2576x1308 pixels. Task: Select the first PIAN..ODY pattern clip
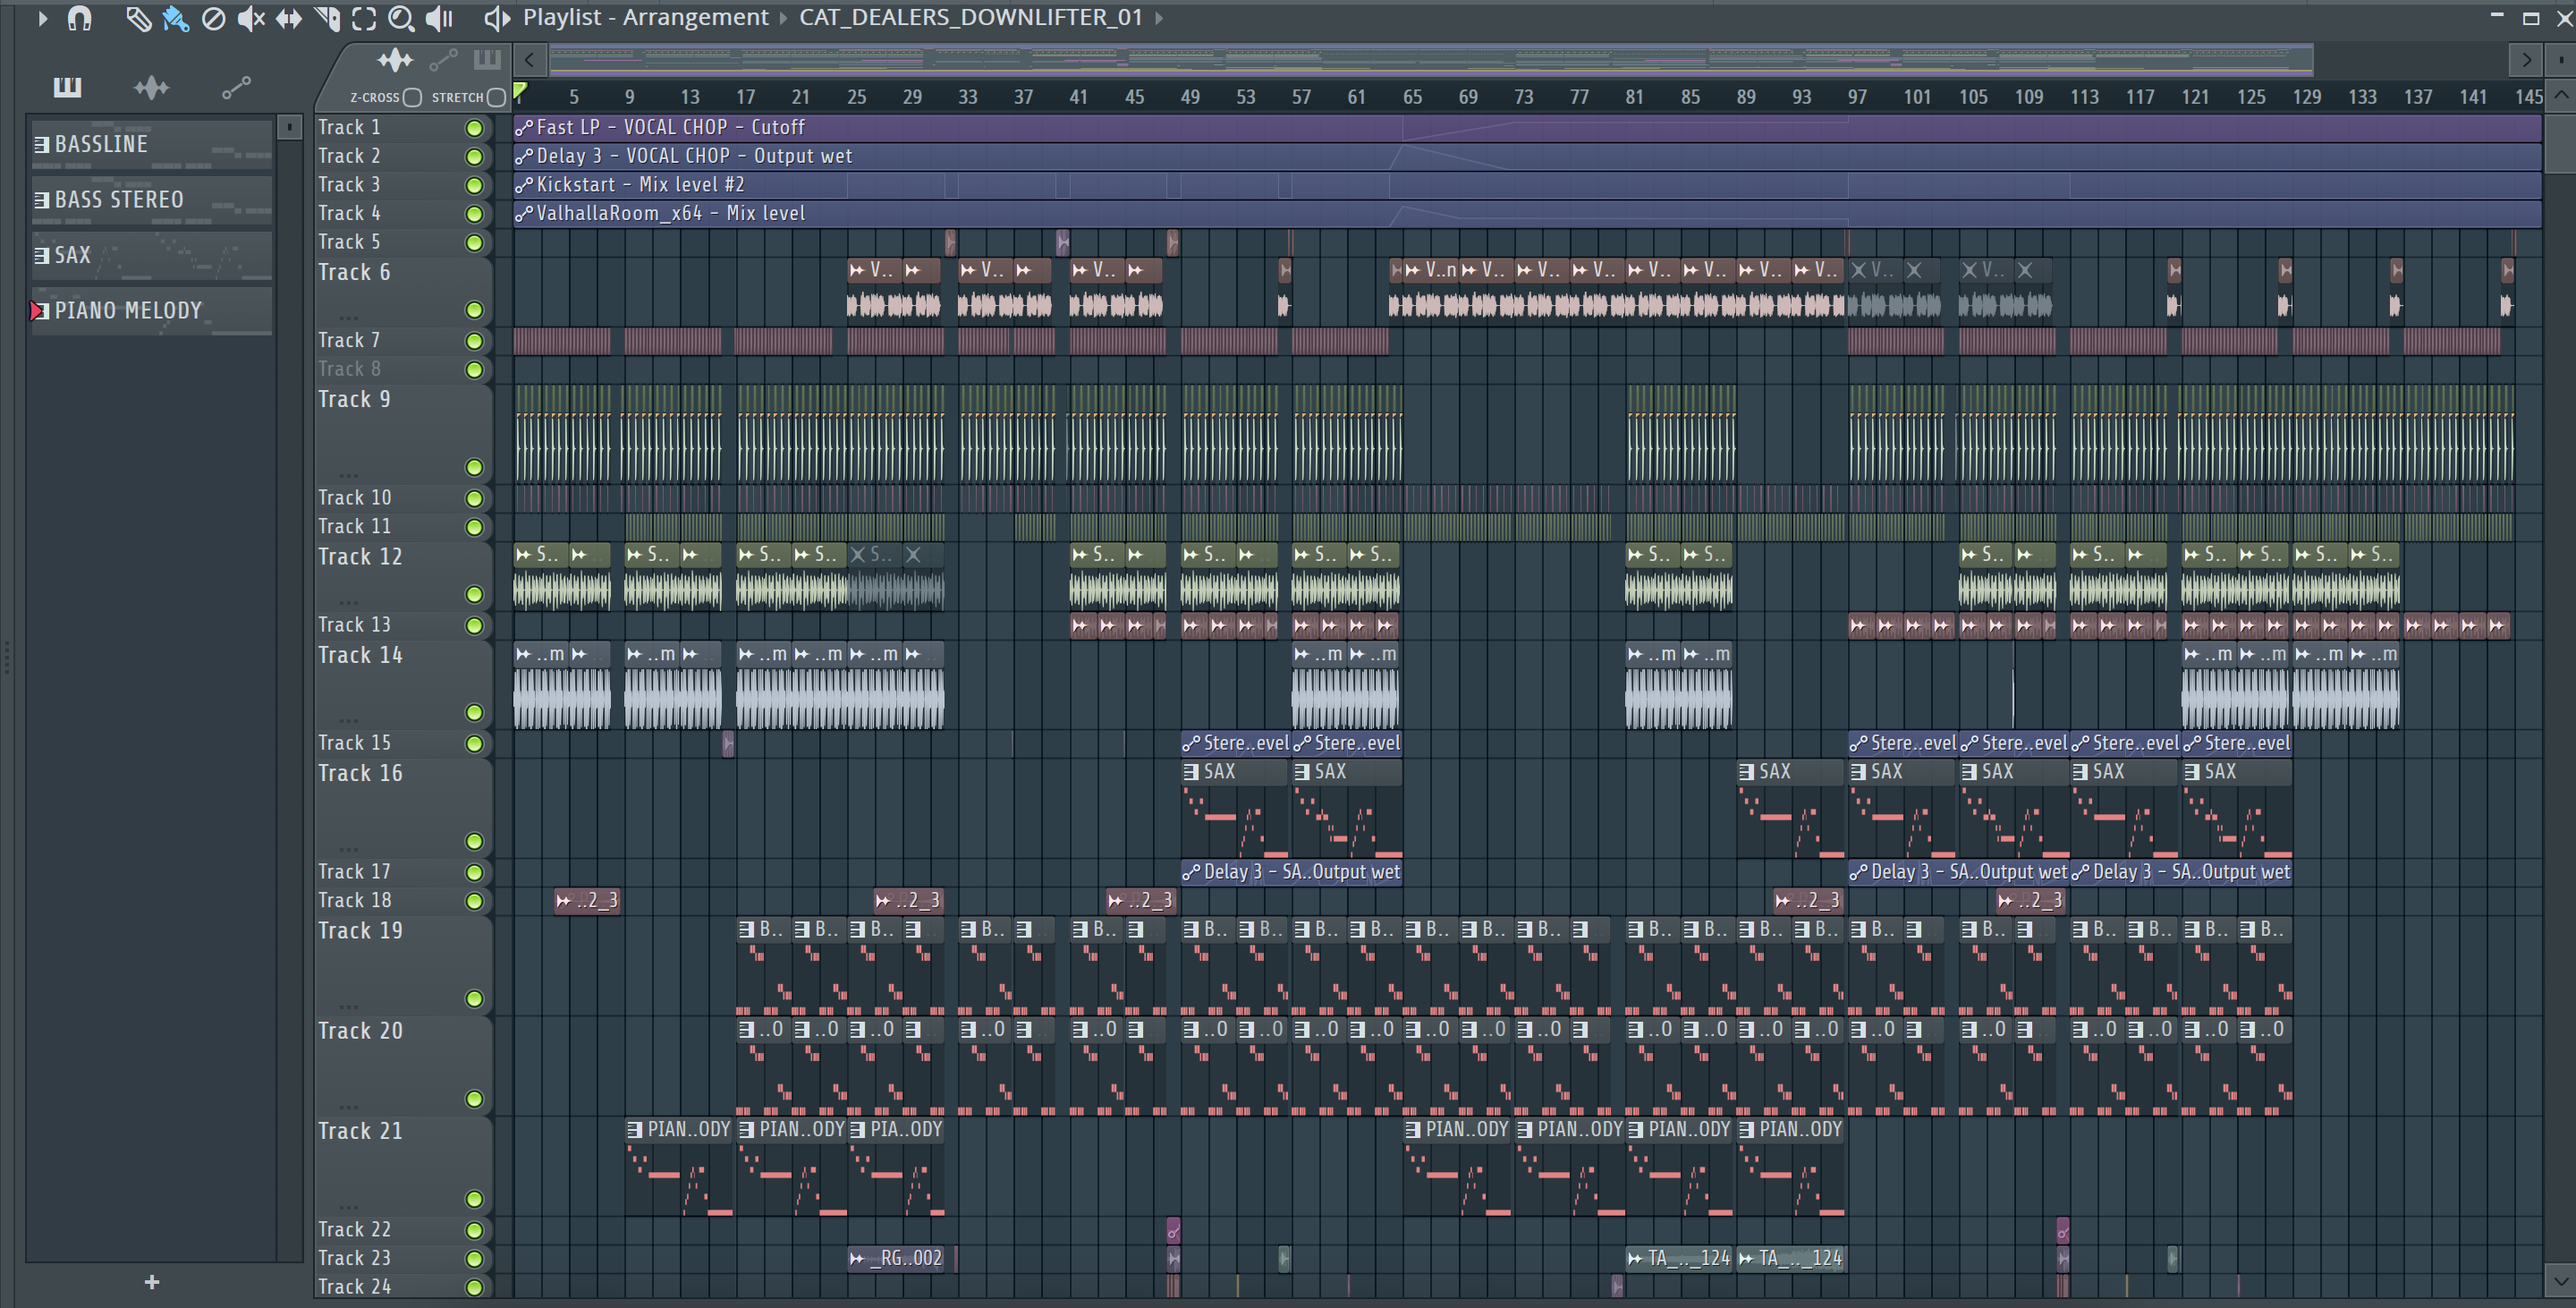click(x=679, y=1166)
